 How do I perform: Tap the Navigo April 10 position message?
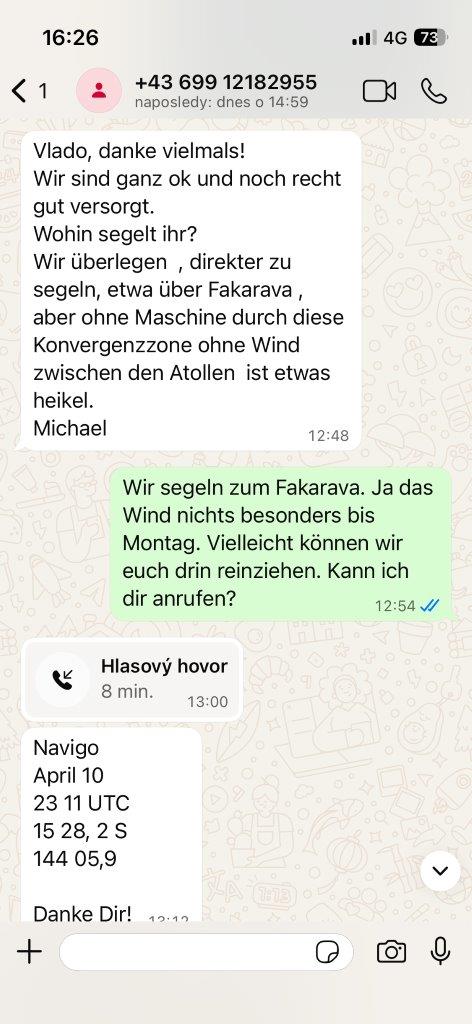[x=112, y=825]
